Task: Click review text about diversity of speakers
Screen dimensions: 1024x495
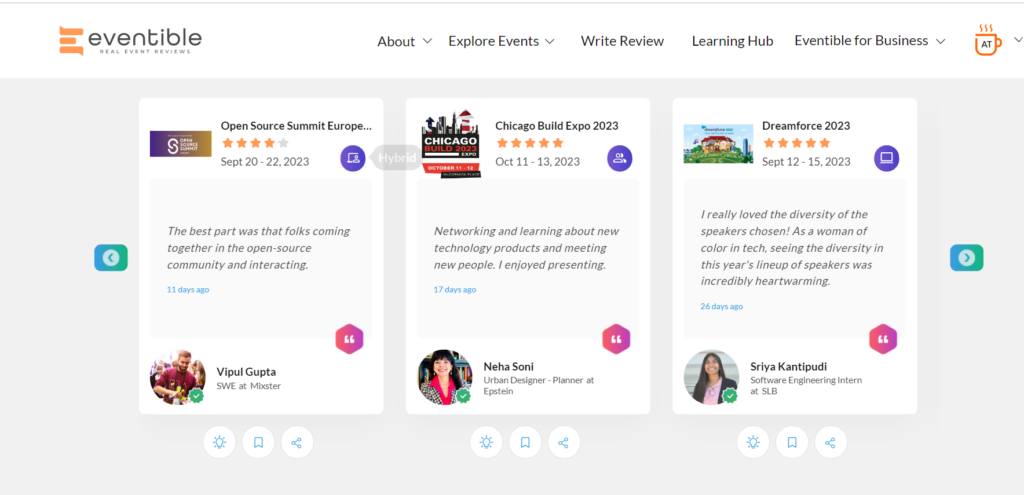Action: point(792,248)
